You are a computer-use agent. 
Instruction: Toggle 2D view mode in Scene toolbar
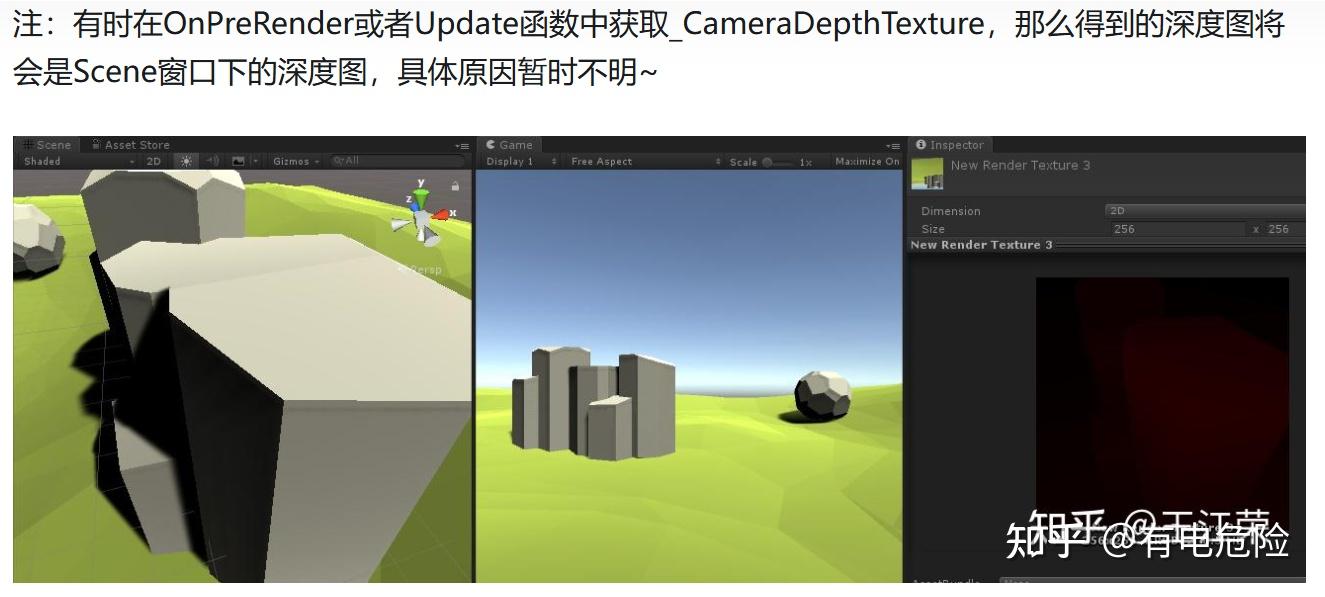coord(152,161)
